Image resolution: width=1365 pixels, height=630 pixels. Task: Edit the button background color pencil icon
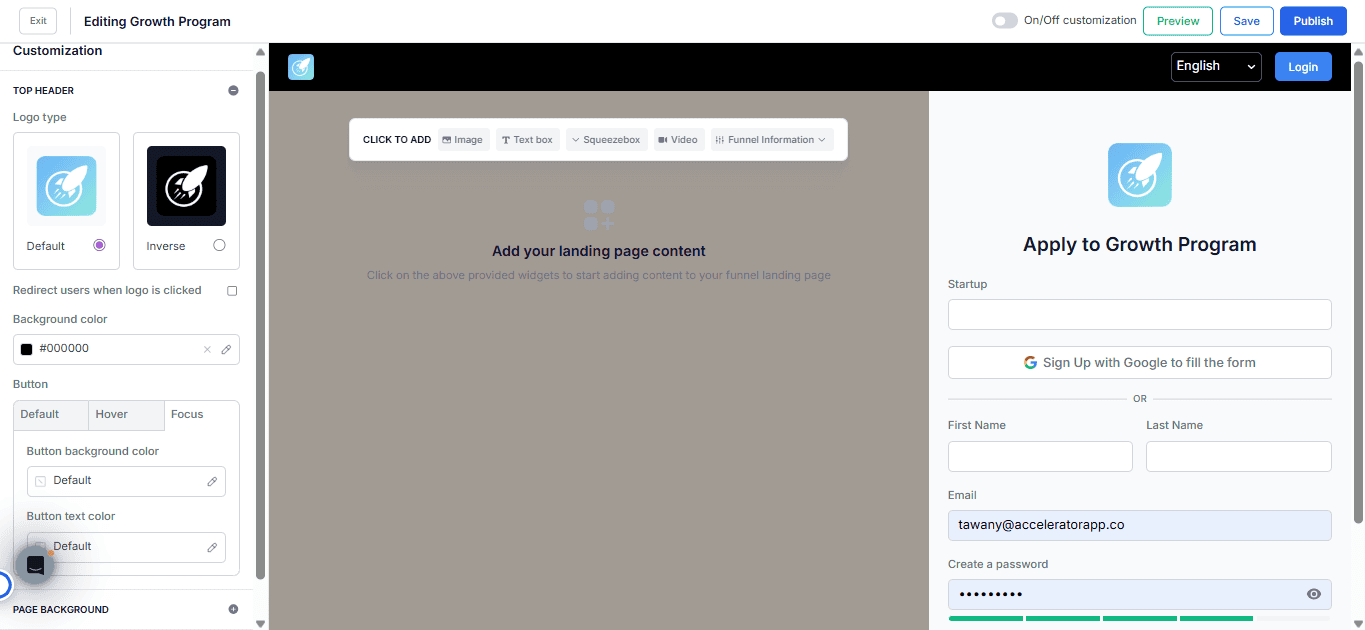(212, 481)
